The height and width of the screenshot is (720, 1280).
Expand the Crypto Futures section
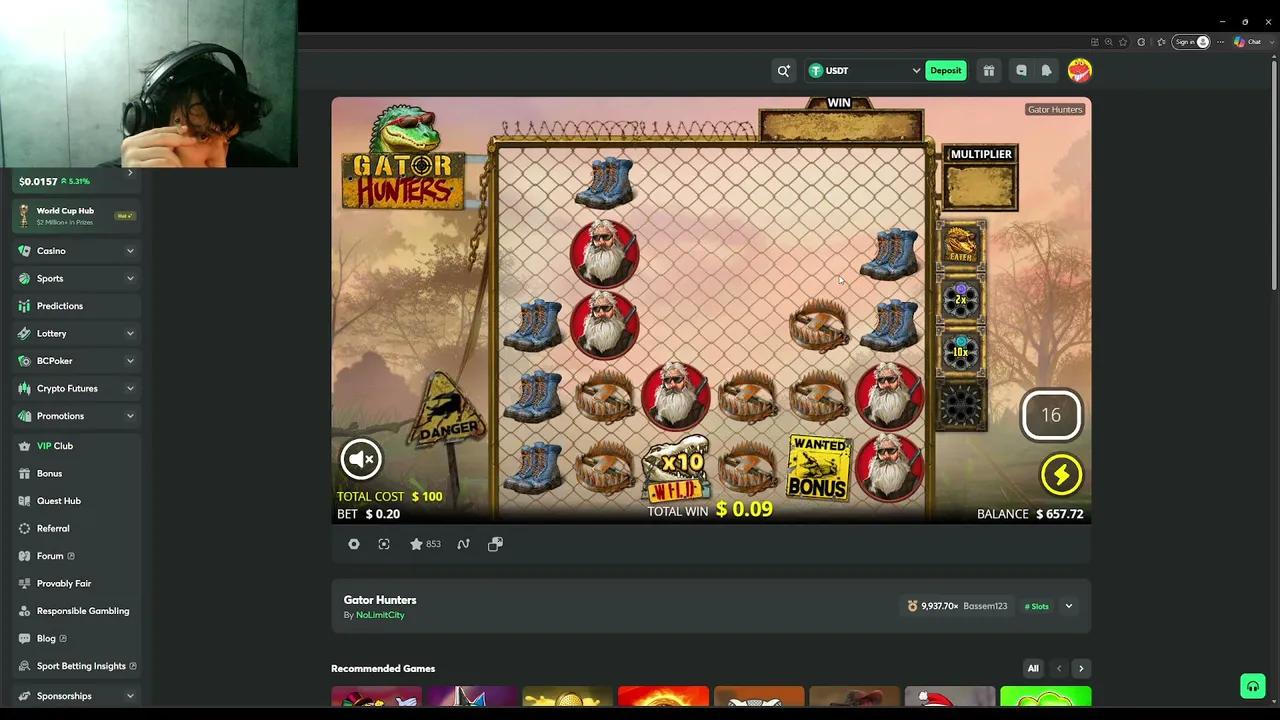[76, 388]
